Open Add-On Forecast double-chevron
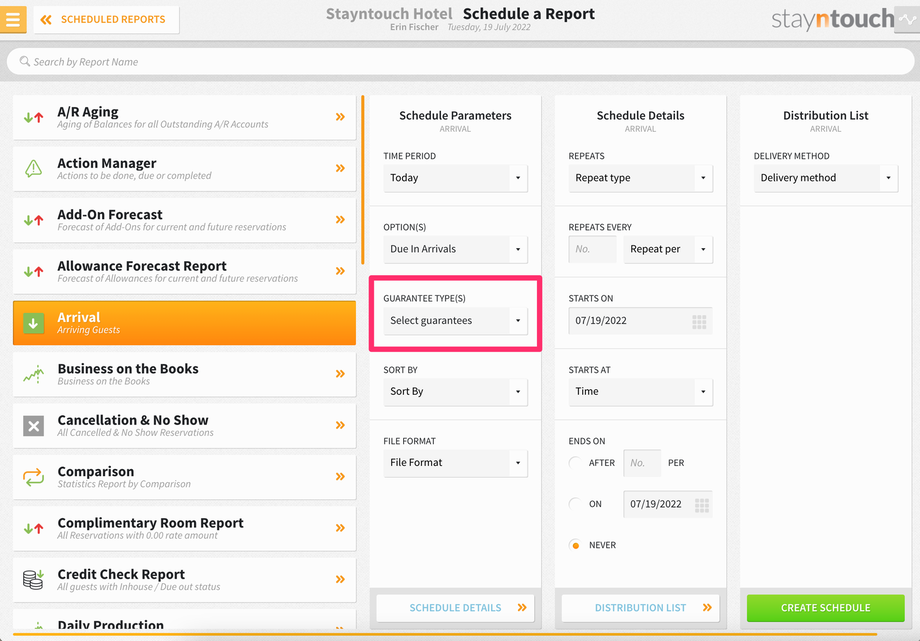Viewport: 920px width, 641px height. tap(340, 220)
